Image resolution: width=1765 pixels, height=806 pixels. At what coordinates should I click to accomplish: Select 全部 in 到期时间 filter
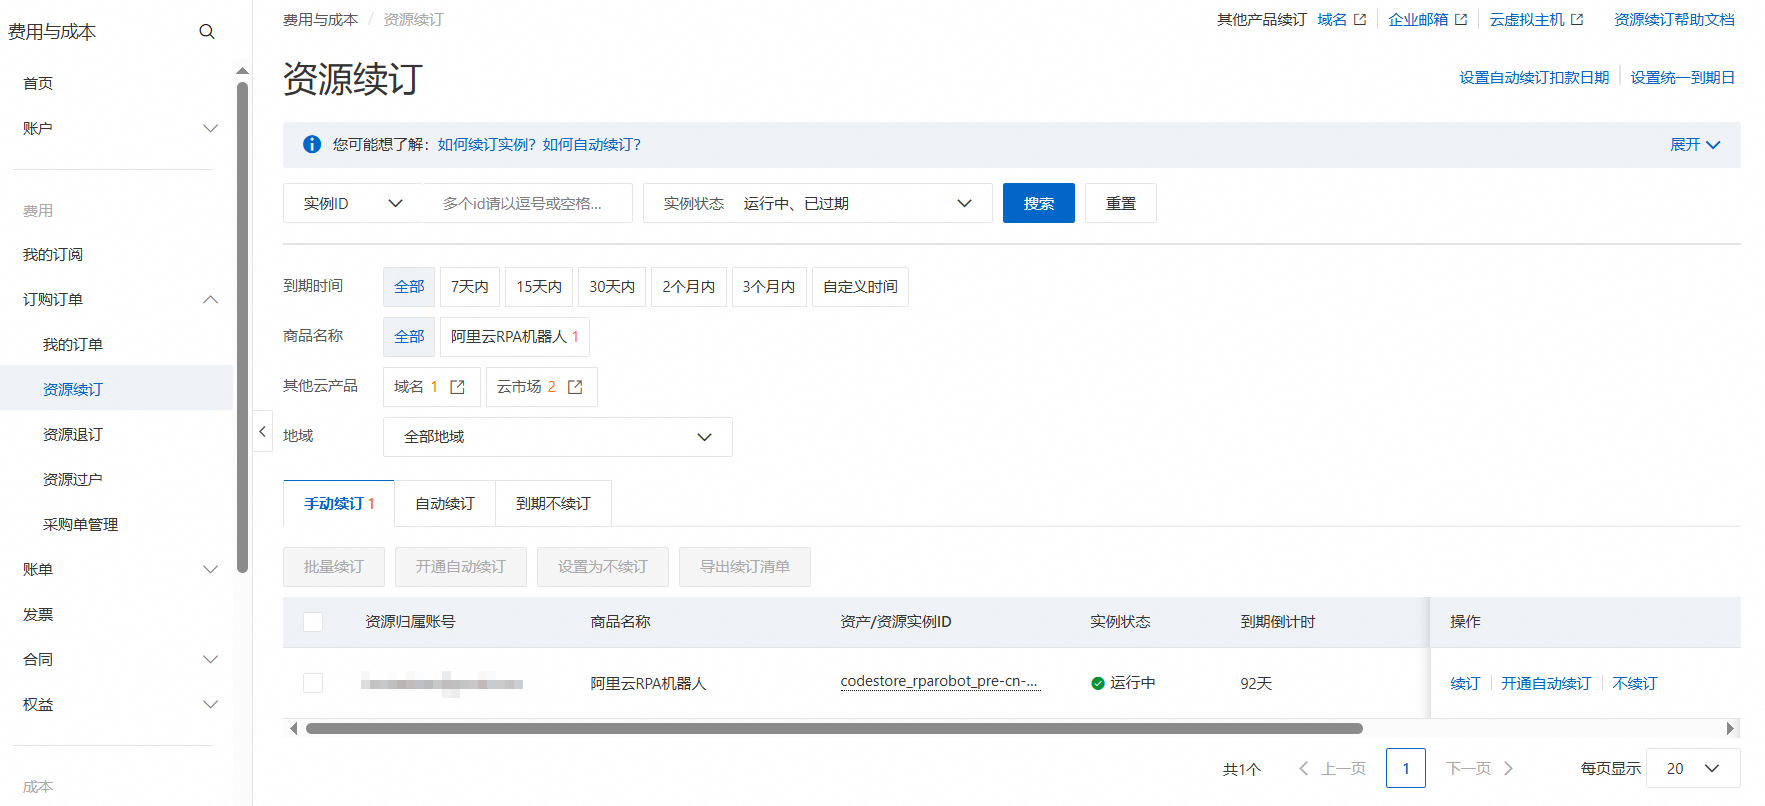(x=409, y=287)
